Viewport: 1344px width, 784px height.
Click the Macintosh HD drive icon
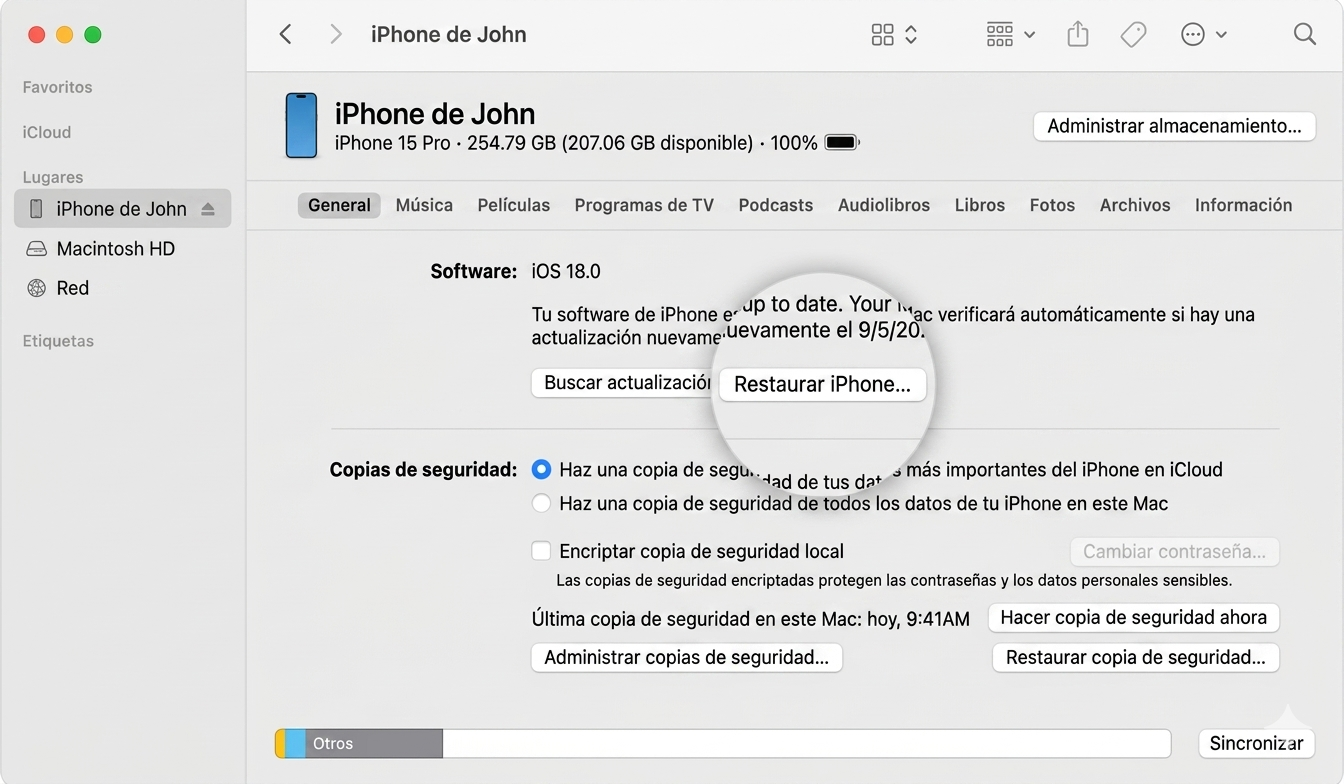pyautogui.click(x=36, y=248)
